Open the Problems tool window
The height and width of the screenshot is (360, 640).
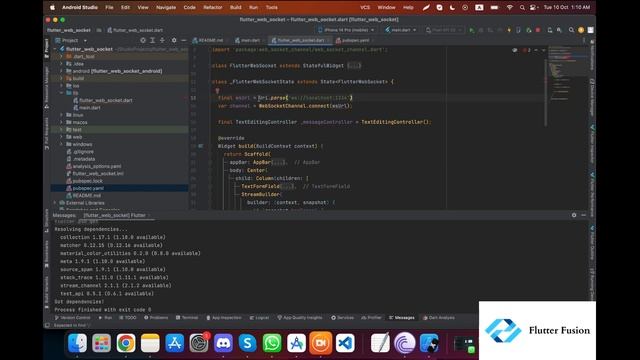click(156, 318)
